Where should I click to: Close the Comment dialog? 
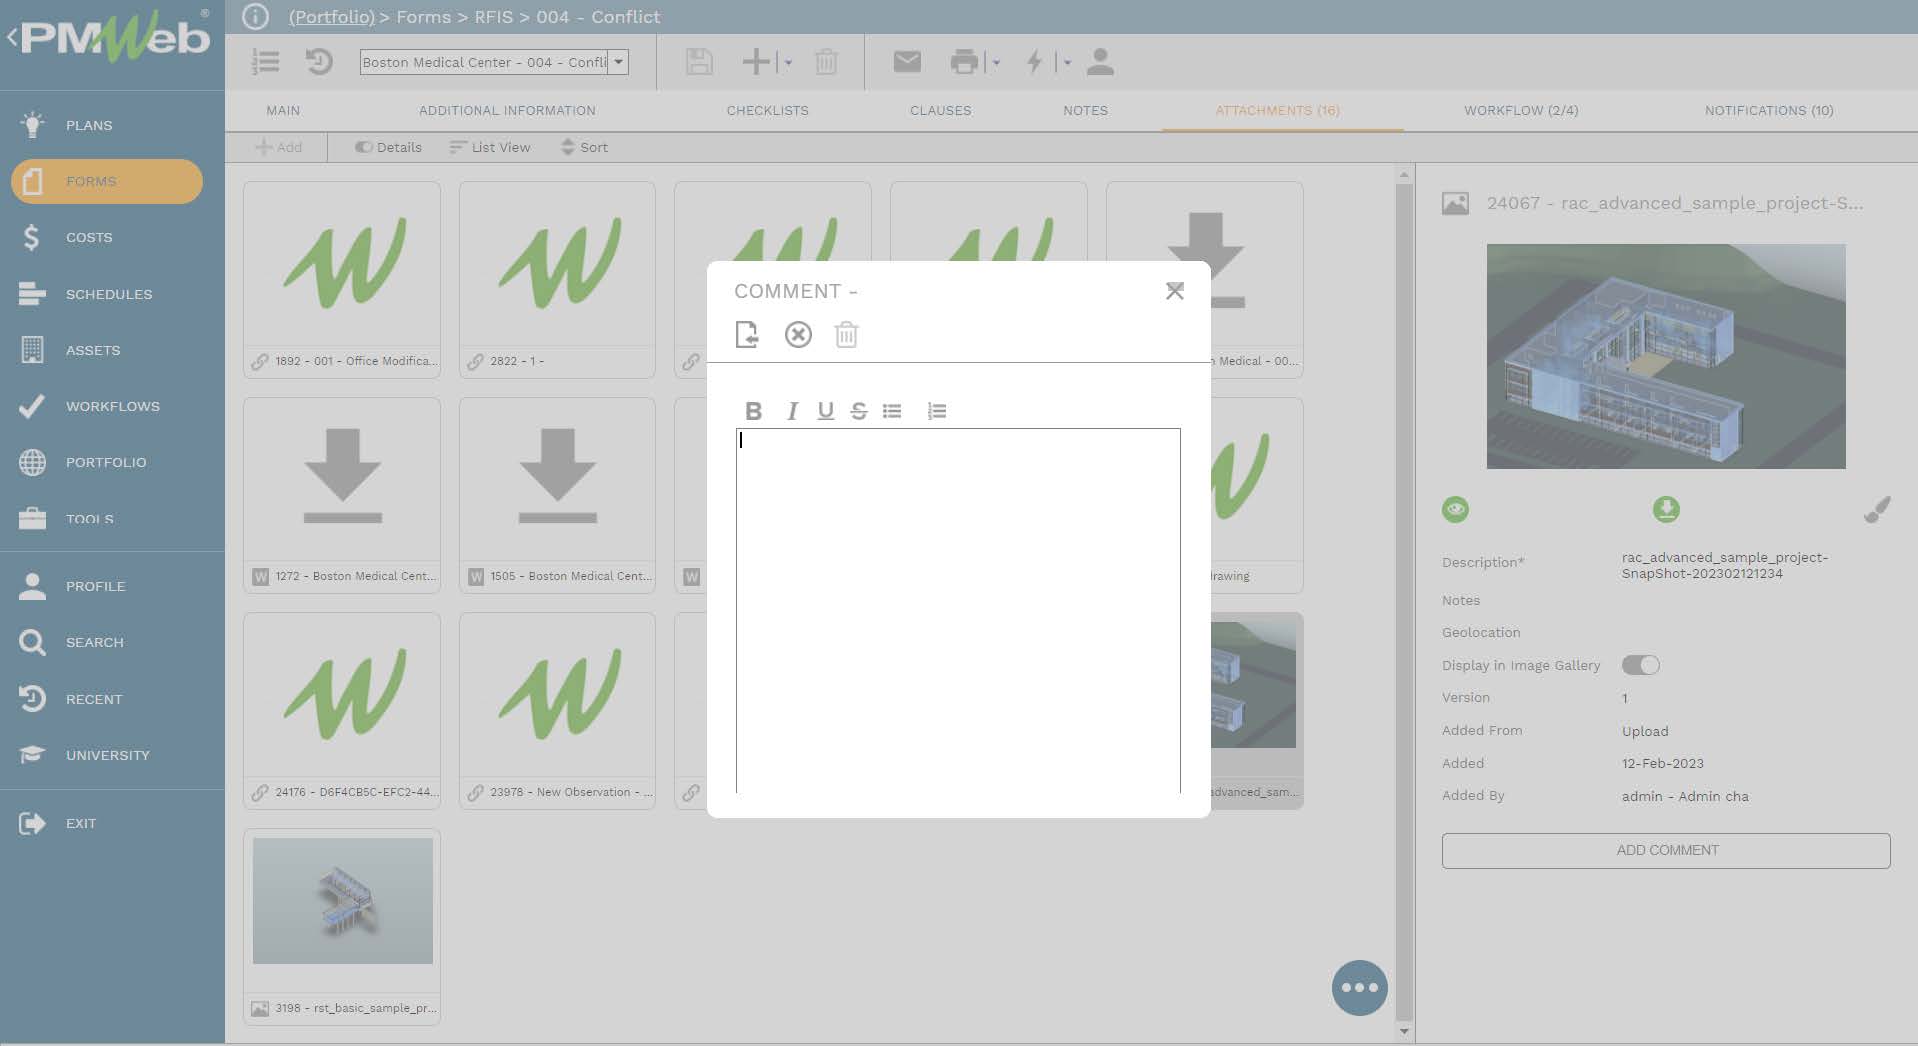point(1175,291)
